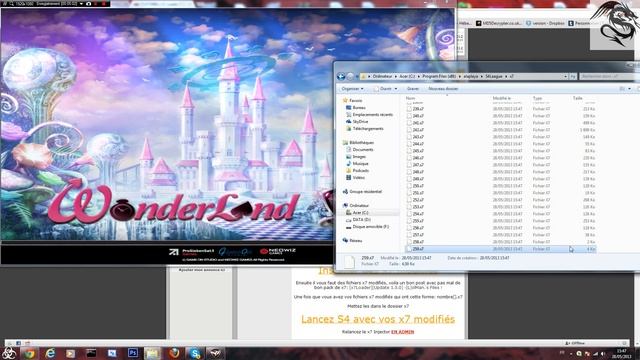Click the Windows Start orb
Screen dimensions: 640x360
click(x=9, y=353)
